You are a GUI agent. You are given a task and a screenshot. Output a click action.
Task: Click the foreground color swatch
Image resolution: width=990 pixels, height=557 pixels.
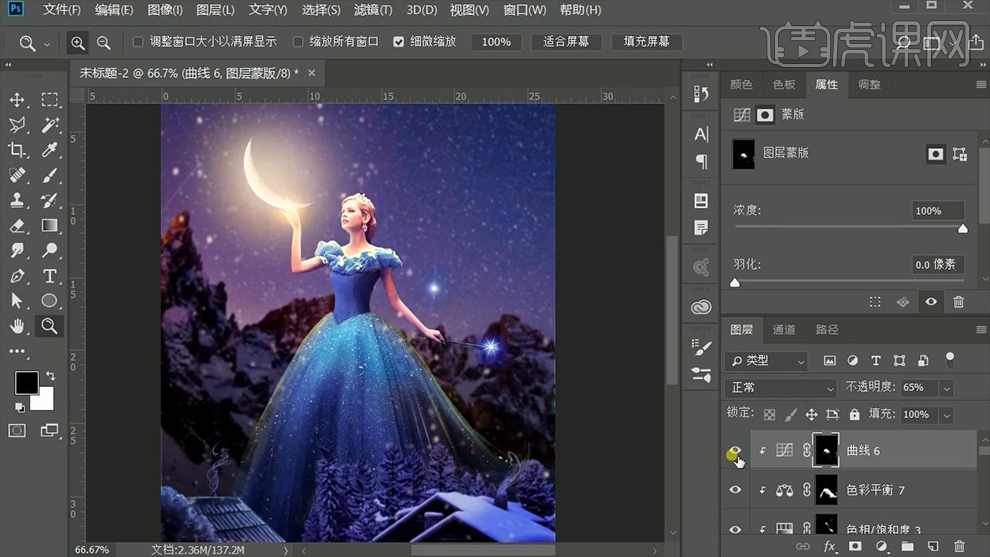[25, 382]
